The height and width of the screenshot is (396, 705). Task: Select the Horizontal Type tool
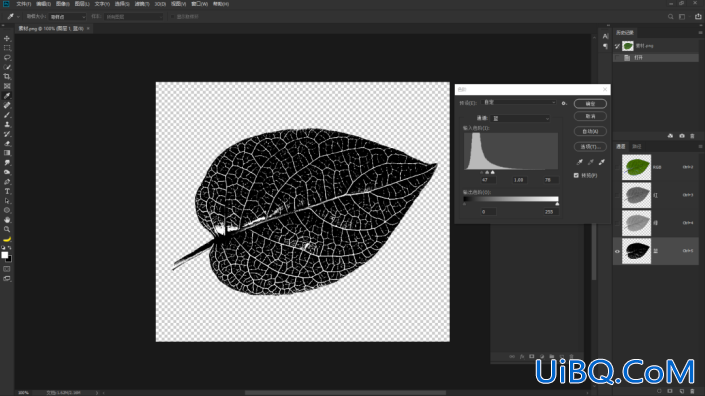tap(7, 191)
